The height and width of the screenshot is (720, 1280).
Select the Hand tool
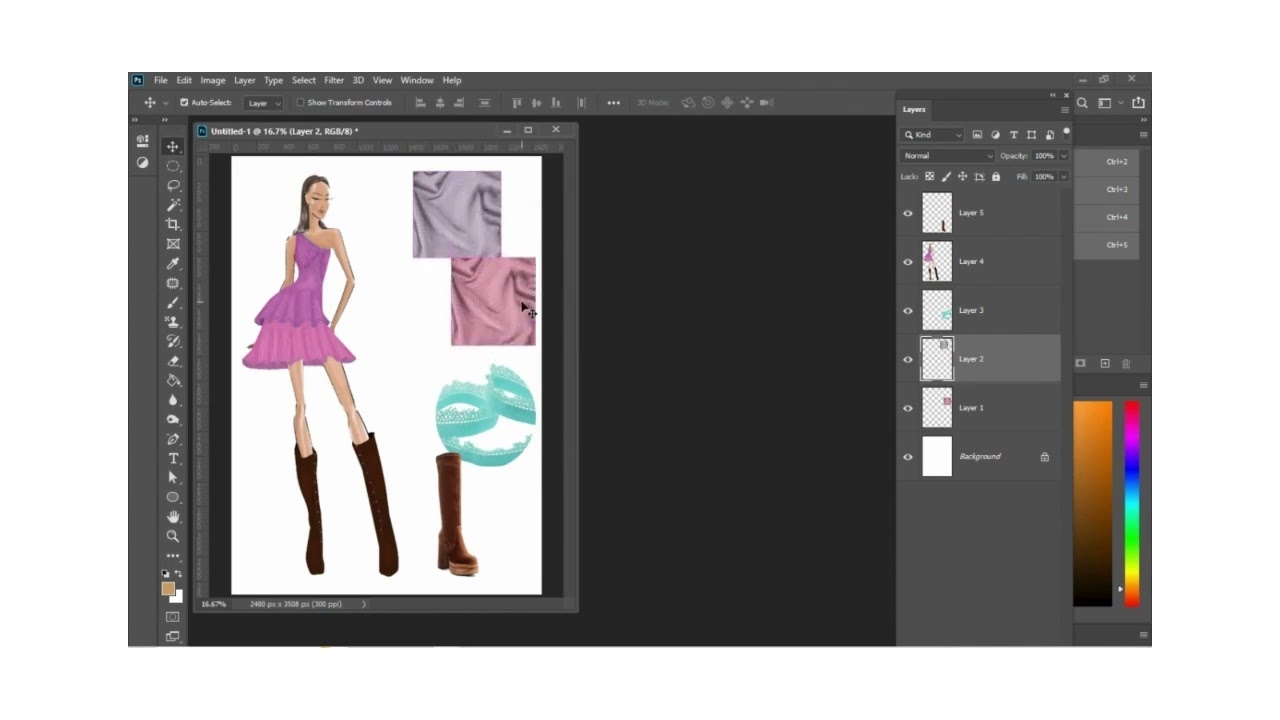173,517
